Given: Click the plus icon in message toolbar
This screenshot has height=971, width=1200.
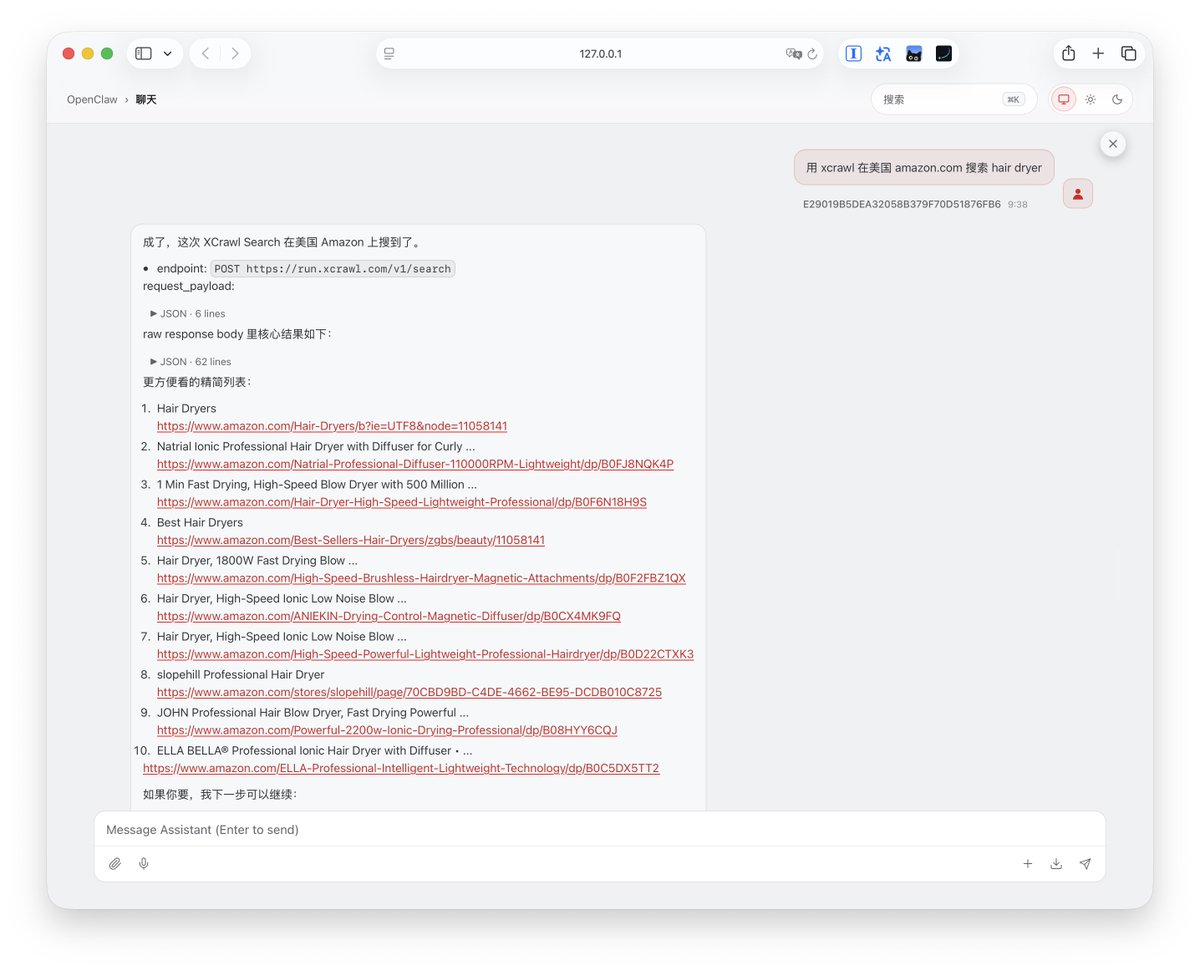Looking at the screenshot, I should click(1027, 864).
